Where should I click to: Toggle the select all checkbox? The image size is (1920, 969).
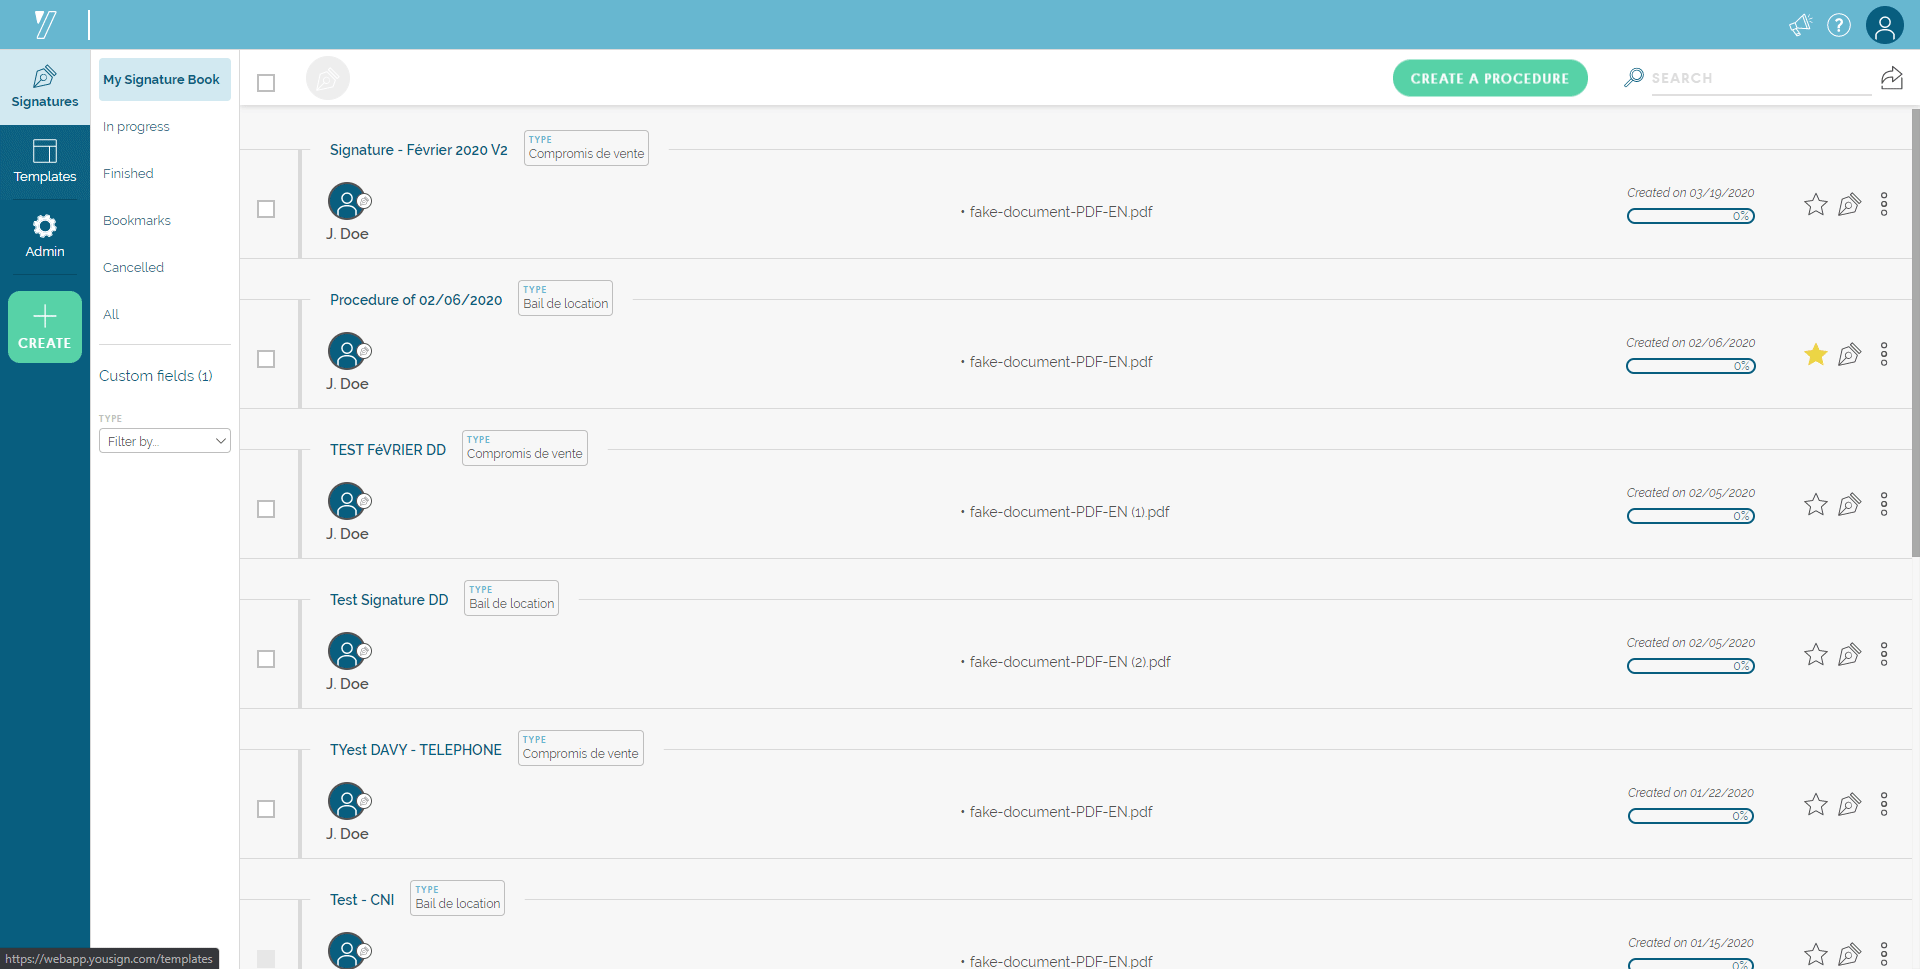tap(266, 83)
